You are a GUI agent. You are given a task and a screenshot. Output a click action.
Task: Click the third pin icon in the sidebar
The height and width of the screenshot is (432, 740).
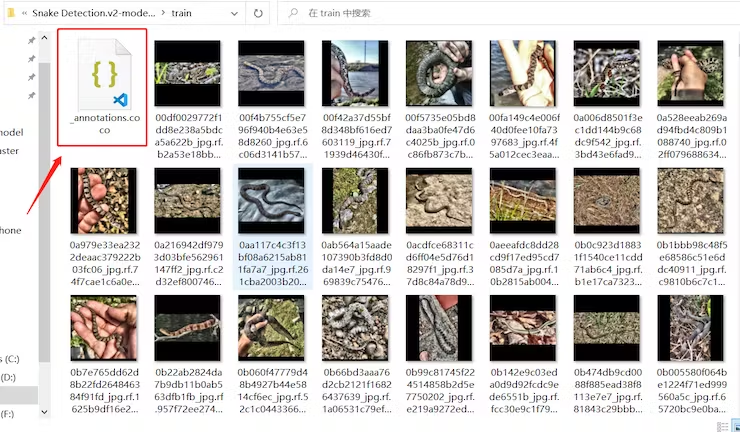(31, 77)
